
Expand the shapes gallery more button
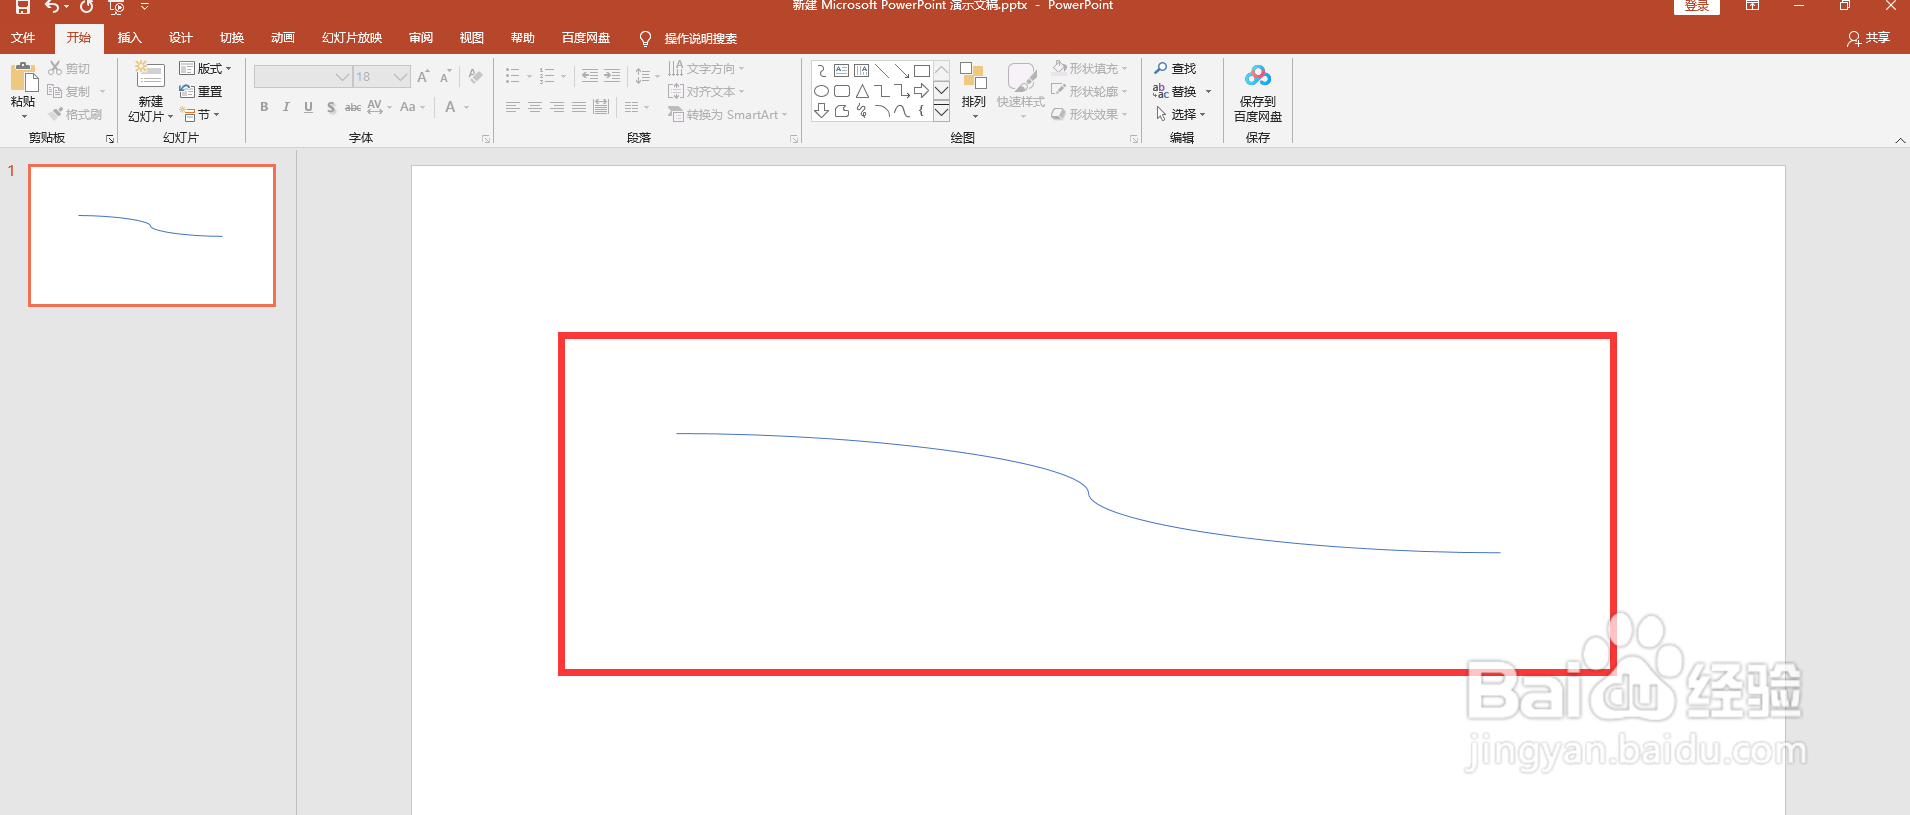click(x=941, y=111)
